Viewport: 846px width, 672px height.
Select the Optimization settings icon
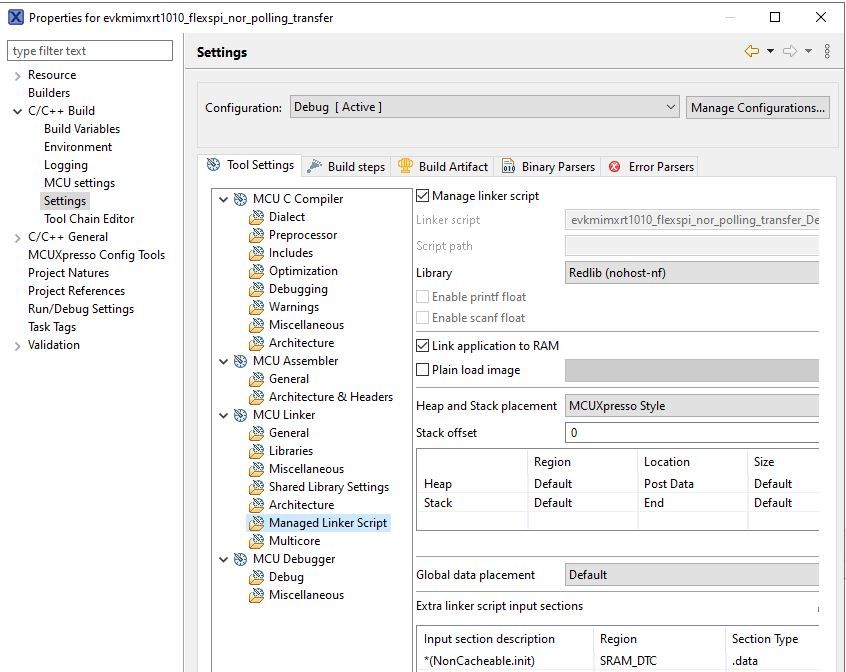click(257, 271)
